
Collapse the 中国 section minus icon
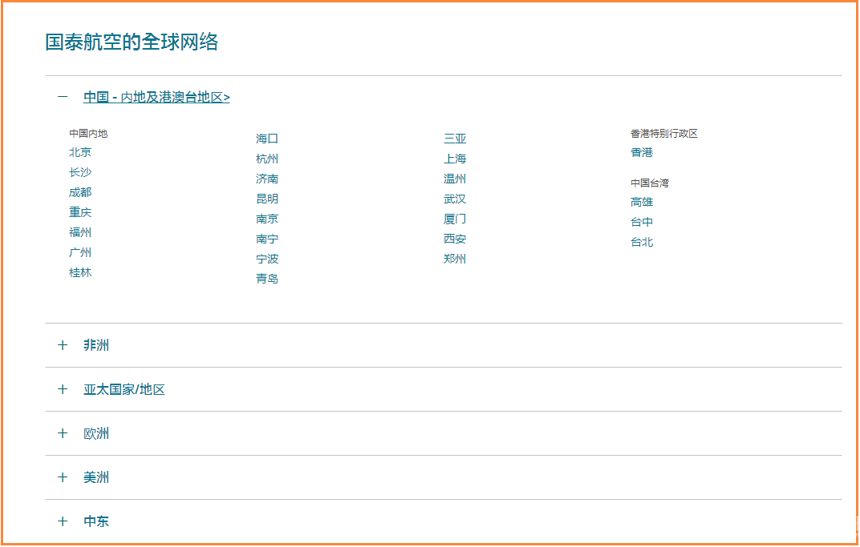(63, 97)
